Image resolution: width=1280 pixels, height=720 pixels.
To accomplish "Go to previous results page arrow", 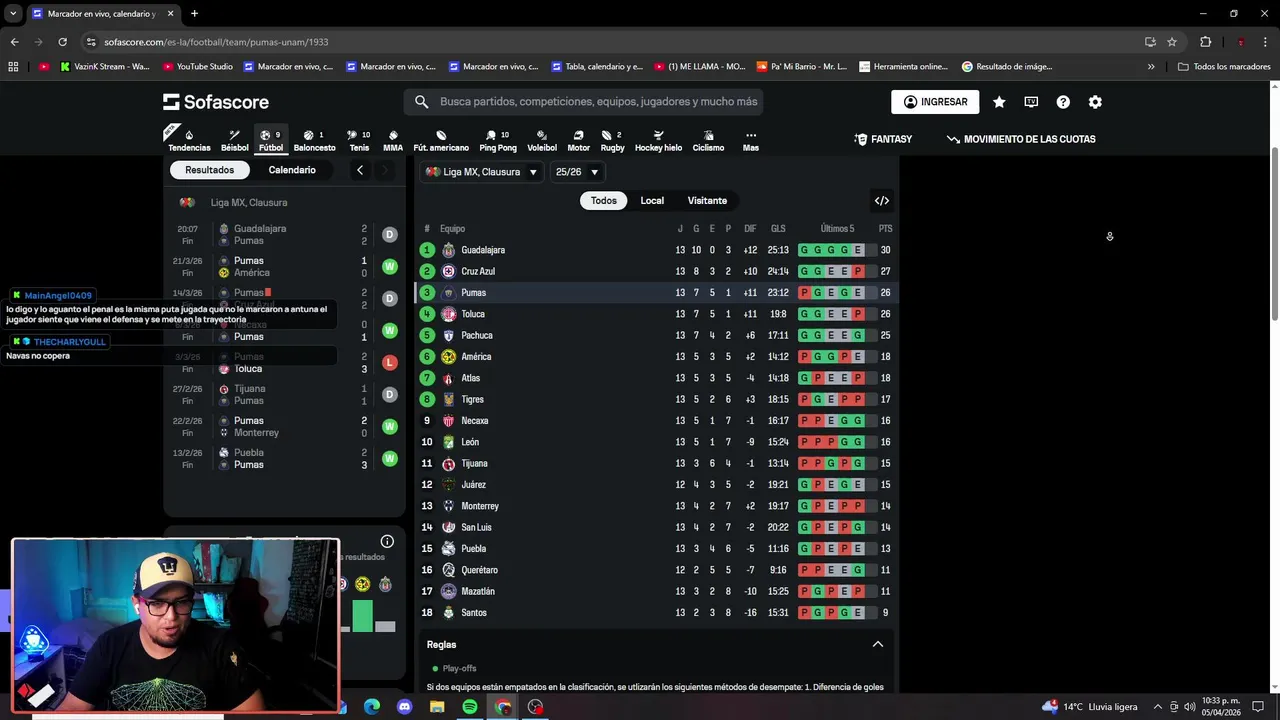I will click(x=360, y=170).
